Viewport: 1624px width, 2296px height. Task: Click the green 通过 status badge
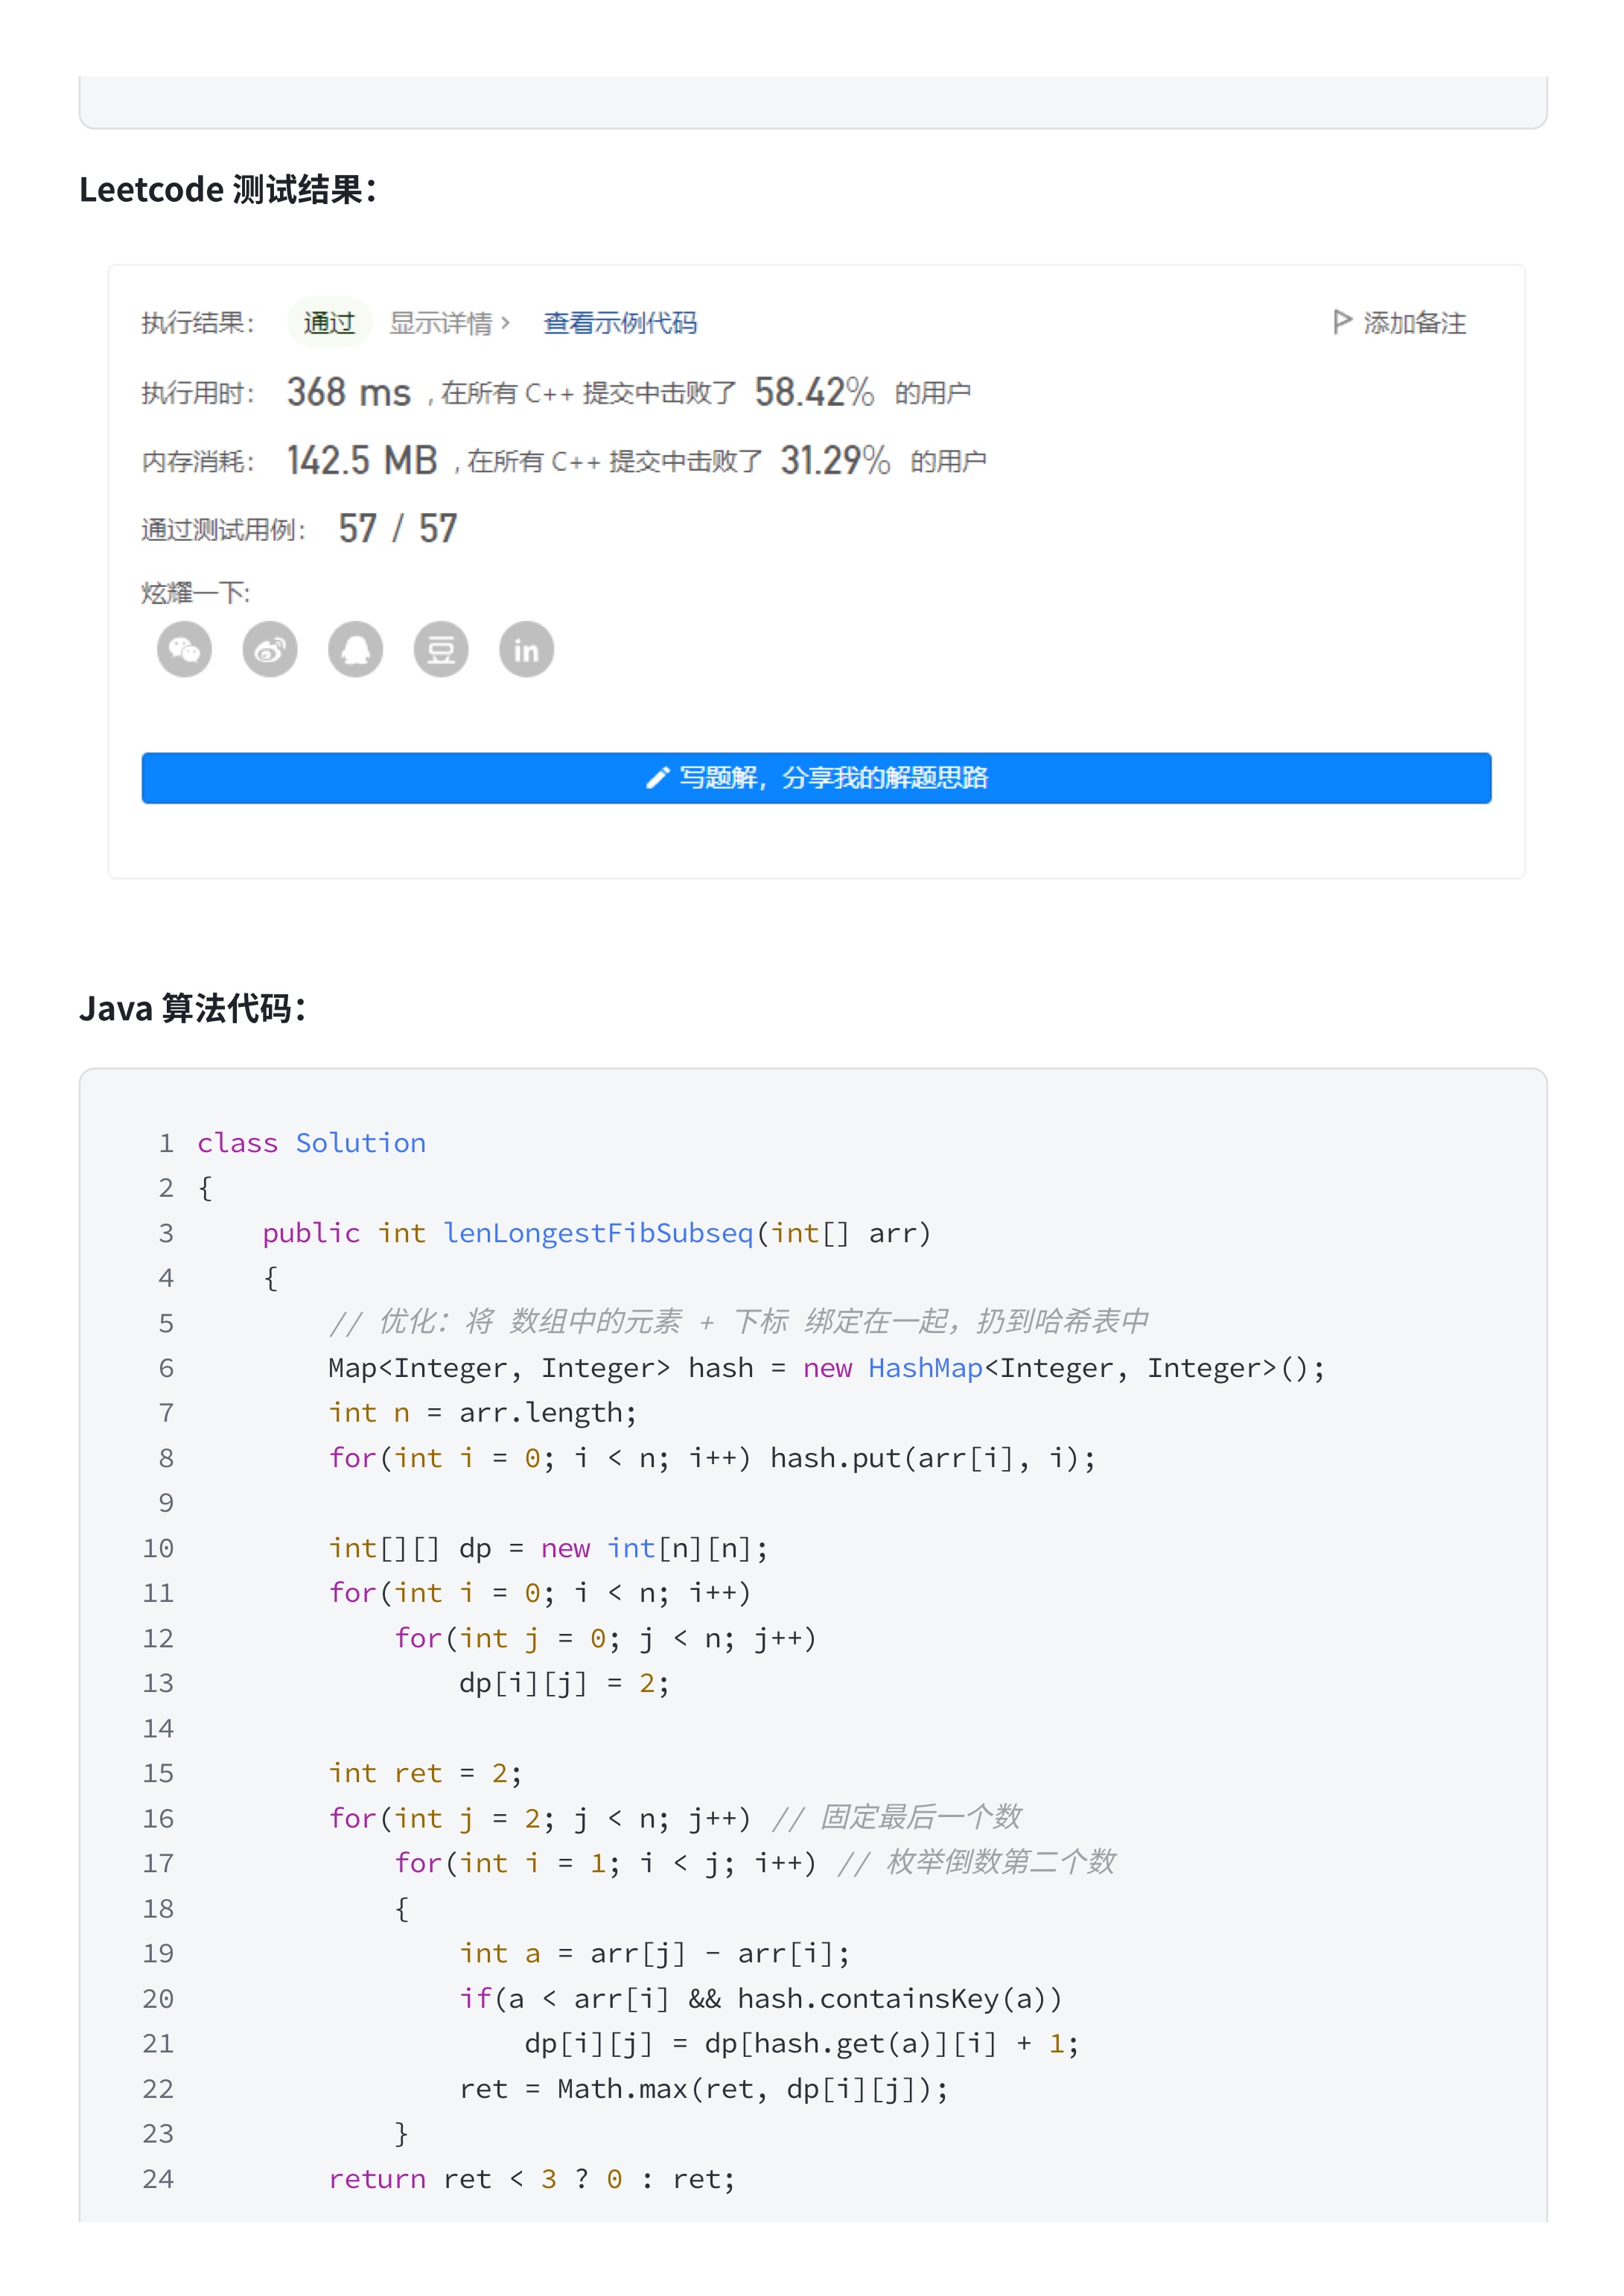[x=329, y=323]
